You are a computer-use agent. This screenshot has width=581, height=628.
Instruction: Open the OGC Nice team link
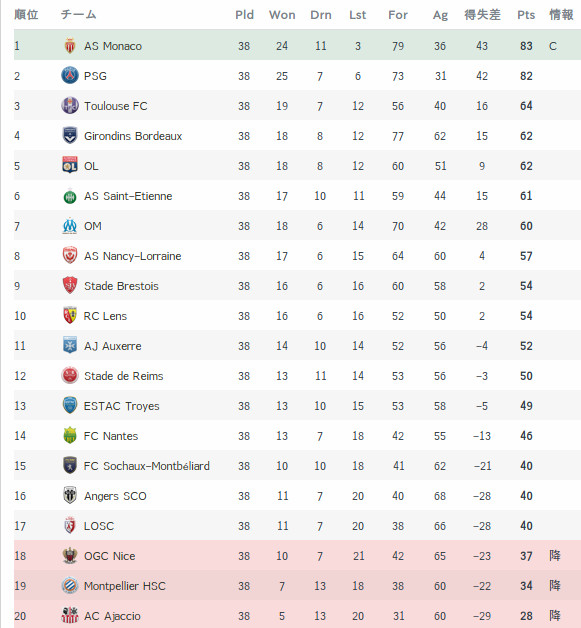110,556
